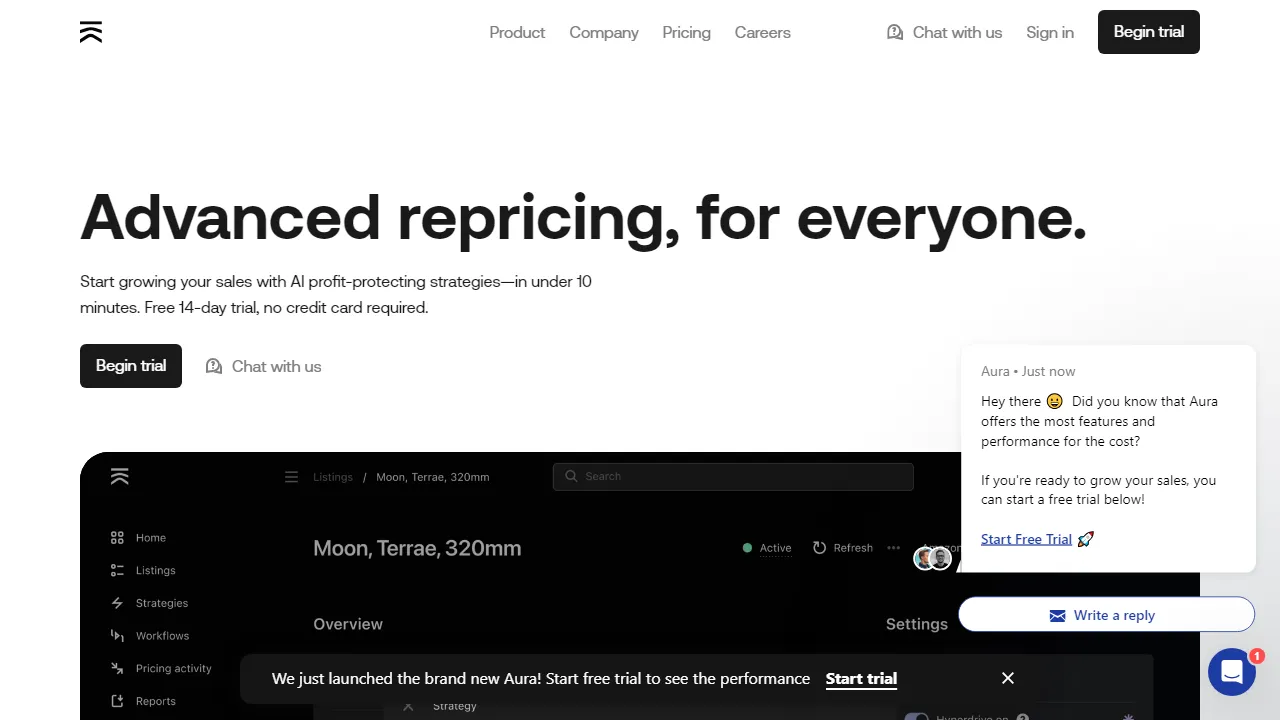Select Strategies in the preview sidebar

(162, 603)
